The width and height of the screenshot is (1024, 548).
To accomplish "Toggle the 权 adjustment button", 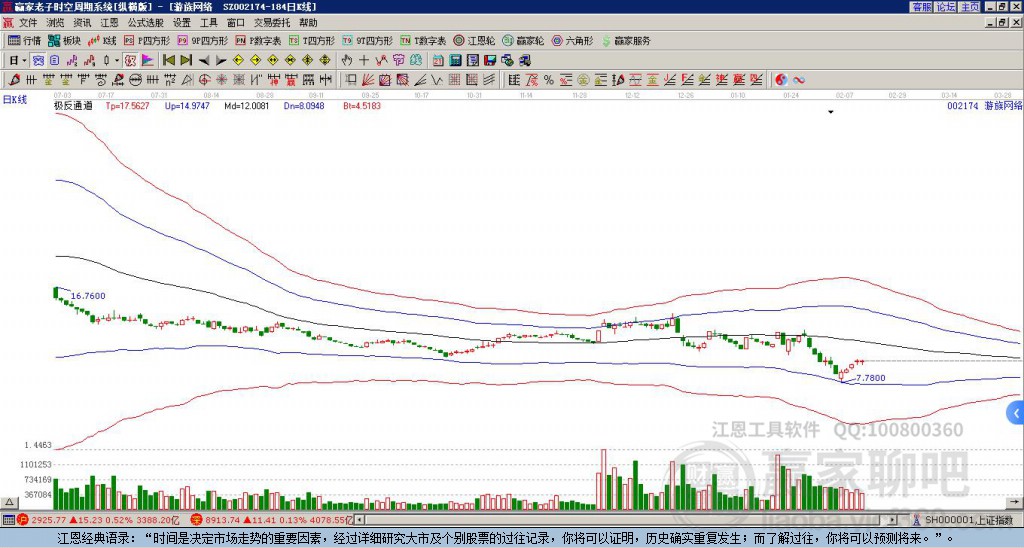I will pos(130,61).
